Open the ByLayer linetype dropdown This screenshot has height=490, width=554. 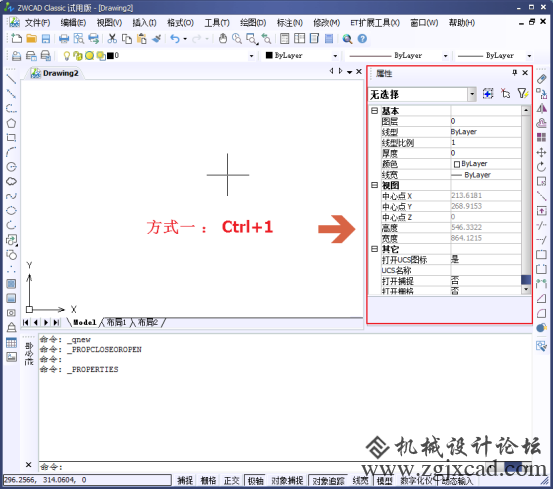445,56
